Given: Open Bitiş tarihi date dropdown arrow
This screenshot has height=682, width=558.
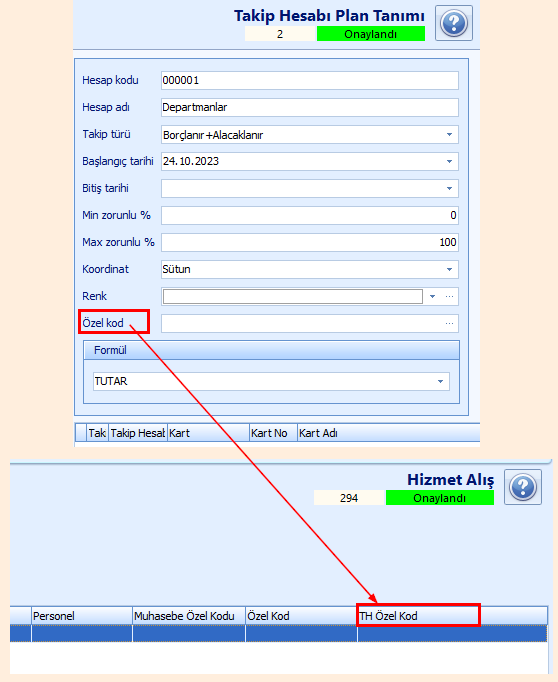Looking at the screenshot, I should (449, 188).
